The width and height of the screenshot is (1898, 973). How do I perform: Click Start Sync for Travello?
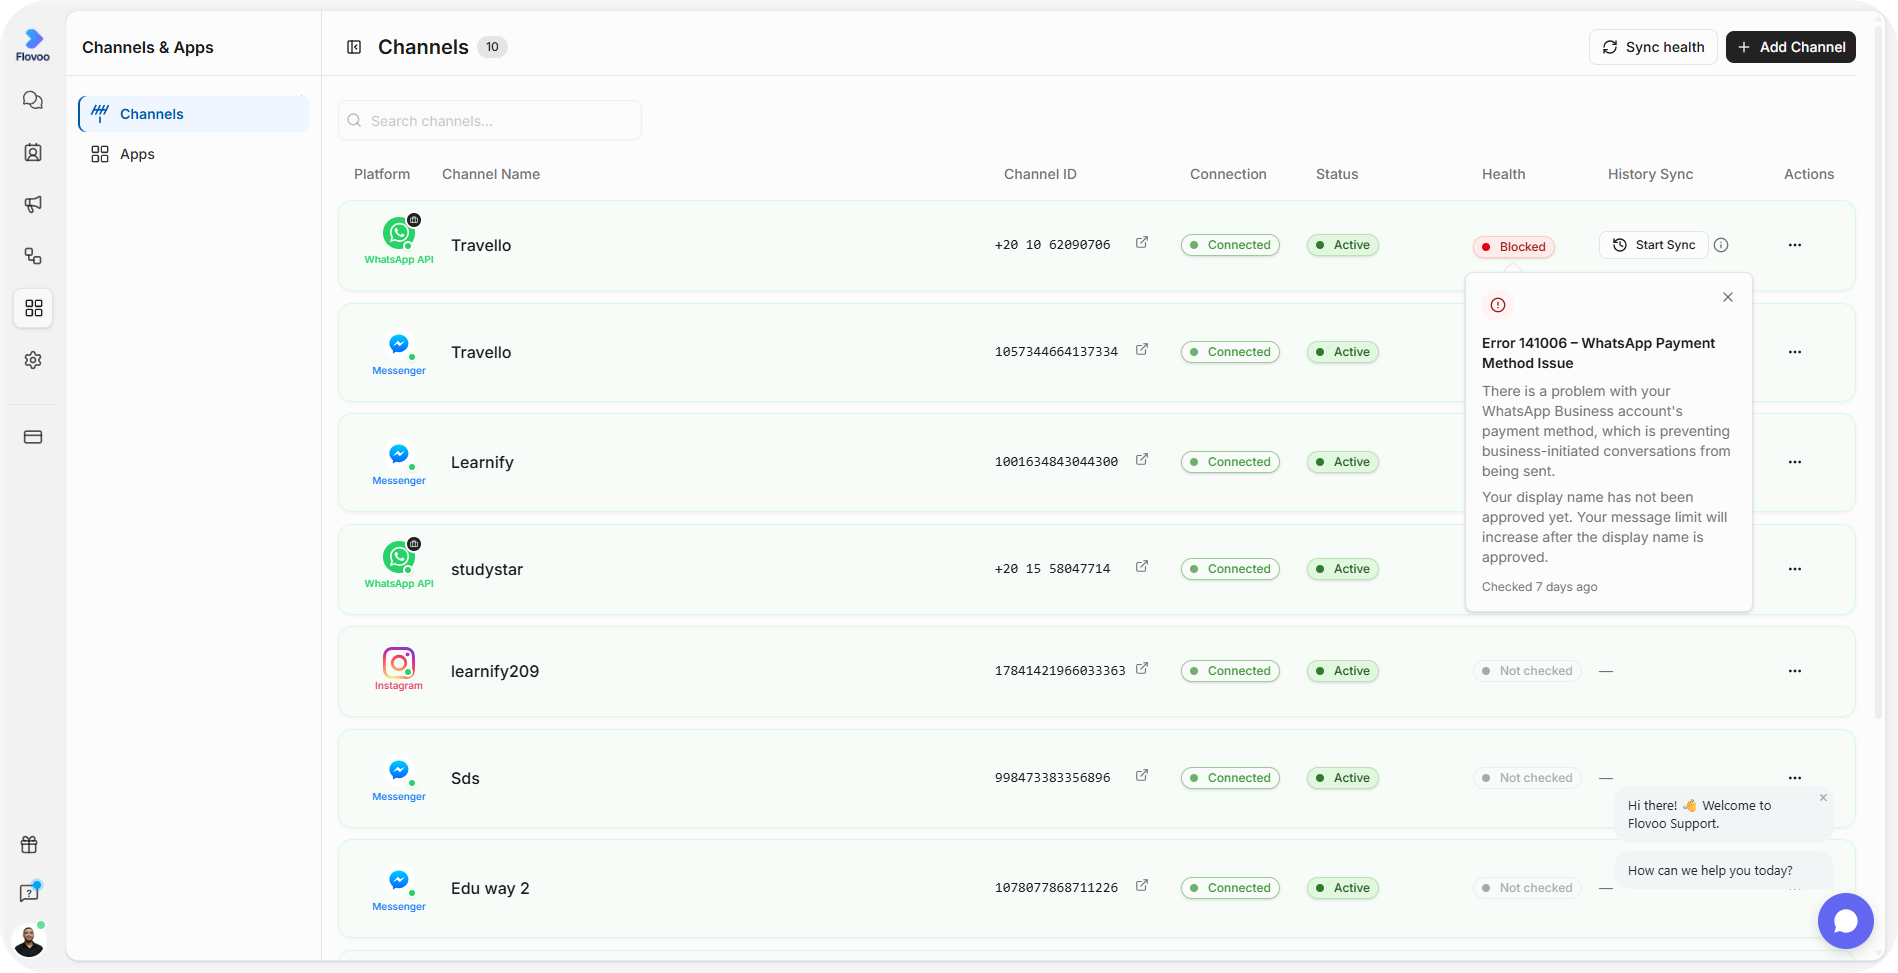(1654, 245)
